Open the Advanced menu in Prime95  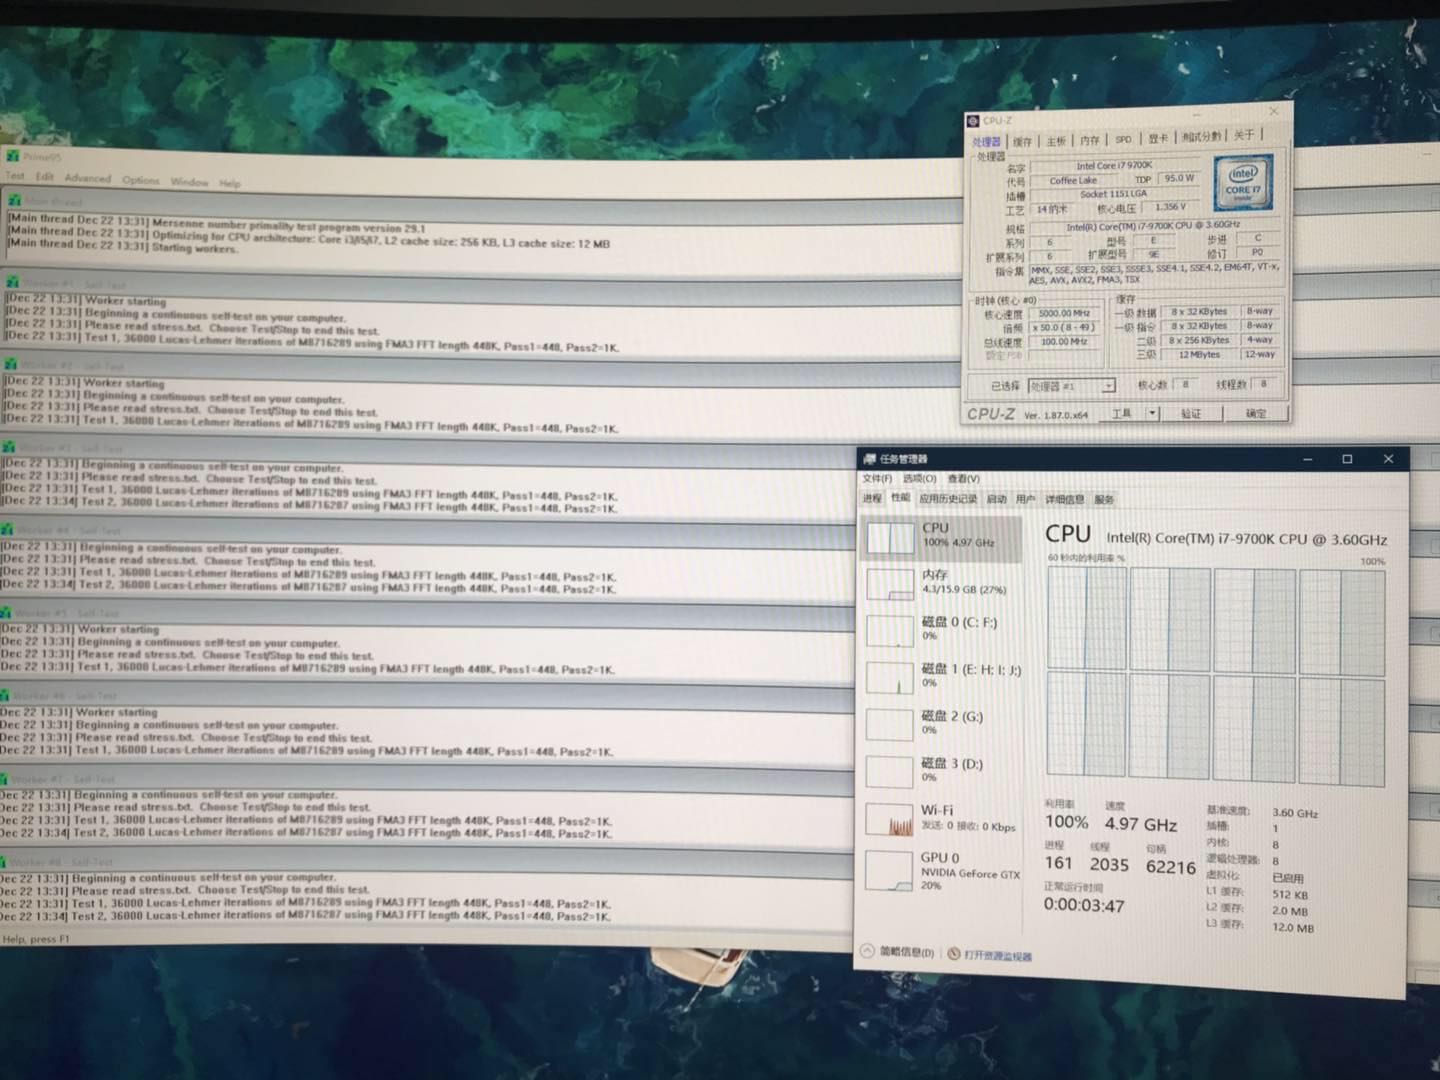click(88, 178)
